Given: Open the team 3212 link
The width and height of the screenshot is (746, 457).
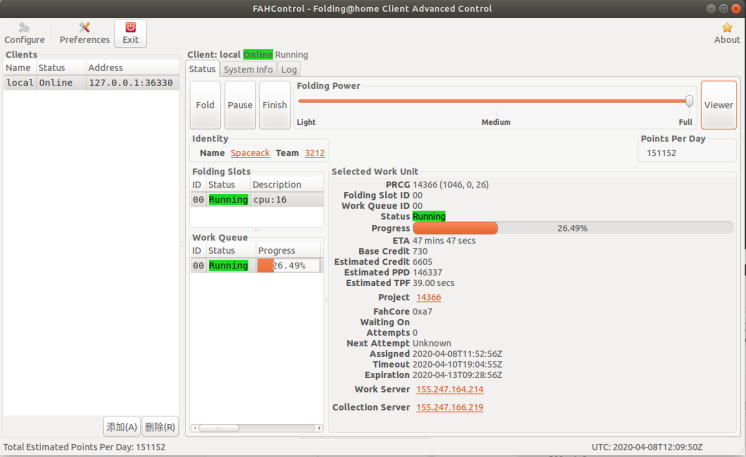Looking at the screenshot, I should coord(314,153).
